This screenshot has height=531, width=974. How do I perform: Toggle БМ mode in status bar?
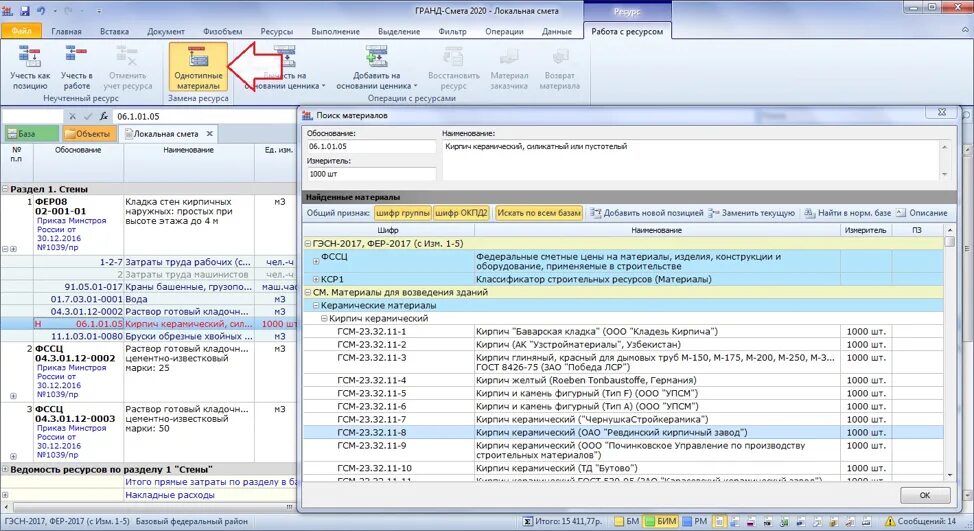coord(626,522)
